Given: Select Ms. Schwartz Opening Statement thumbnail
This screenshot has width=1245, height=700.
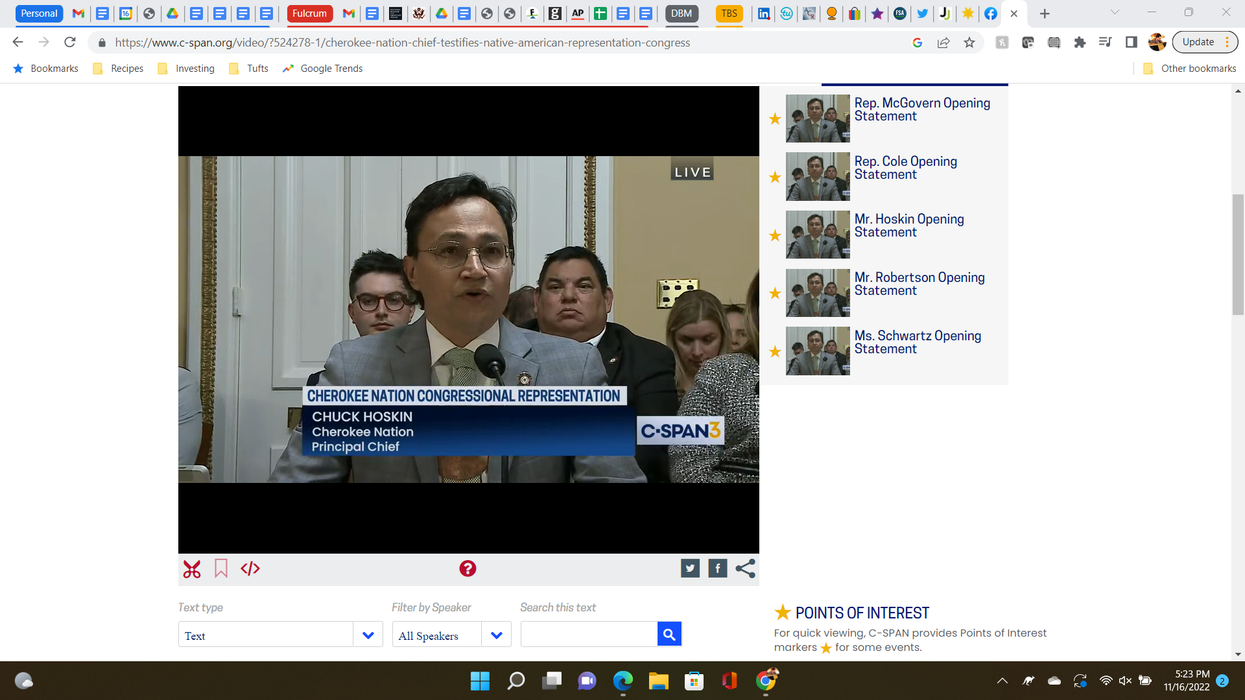Looking at the screenshot, I should [817, 351].
